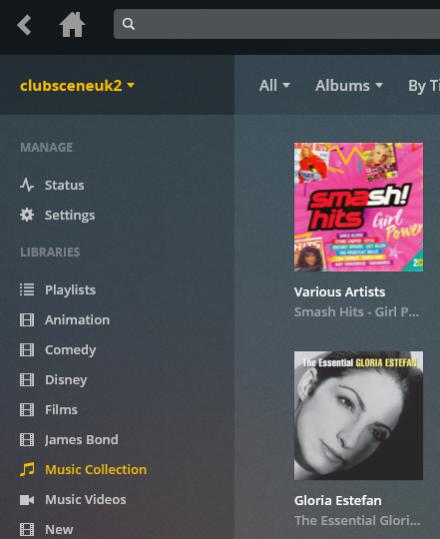Image resolution: width=440 pixels, height=539 pixels.
Task: Click the Disney library film icon
Action: pyautogui.click(x=27, y=380)
